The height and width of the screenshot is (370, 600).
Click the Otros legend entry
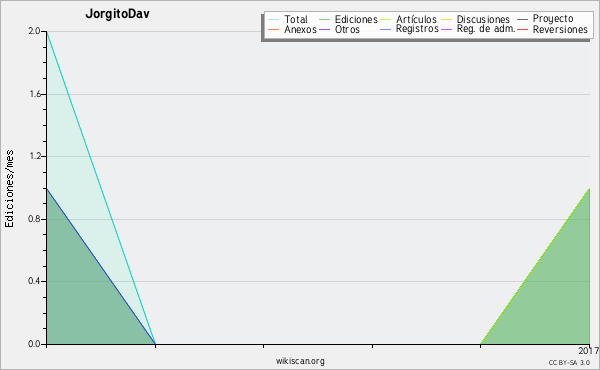[339, 29]
